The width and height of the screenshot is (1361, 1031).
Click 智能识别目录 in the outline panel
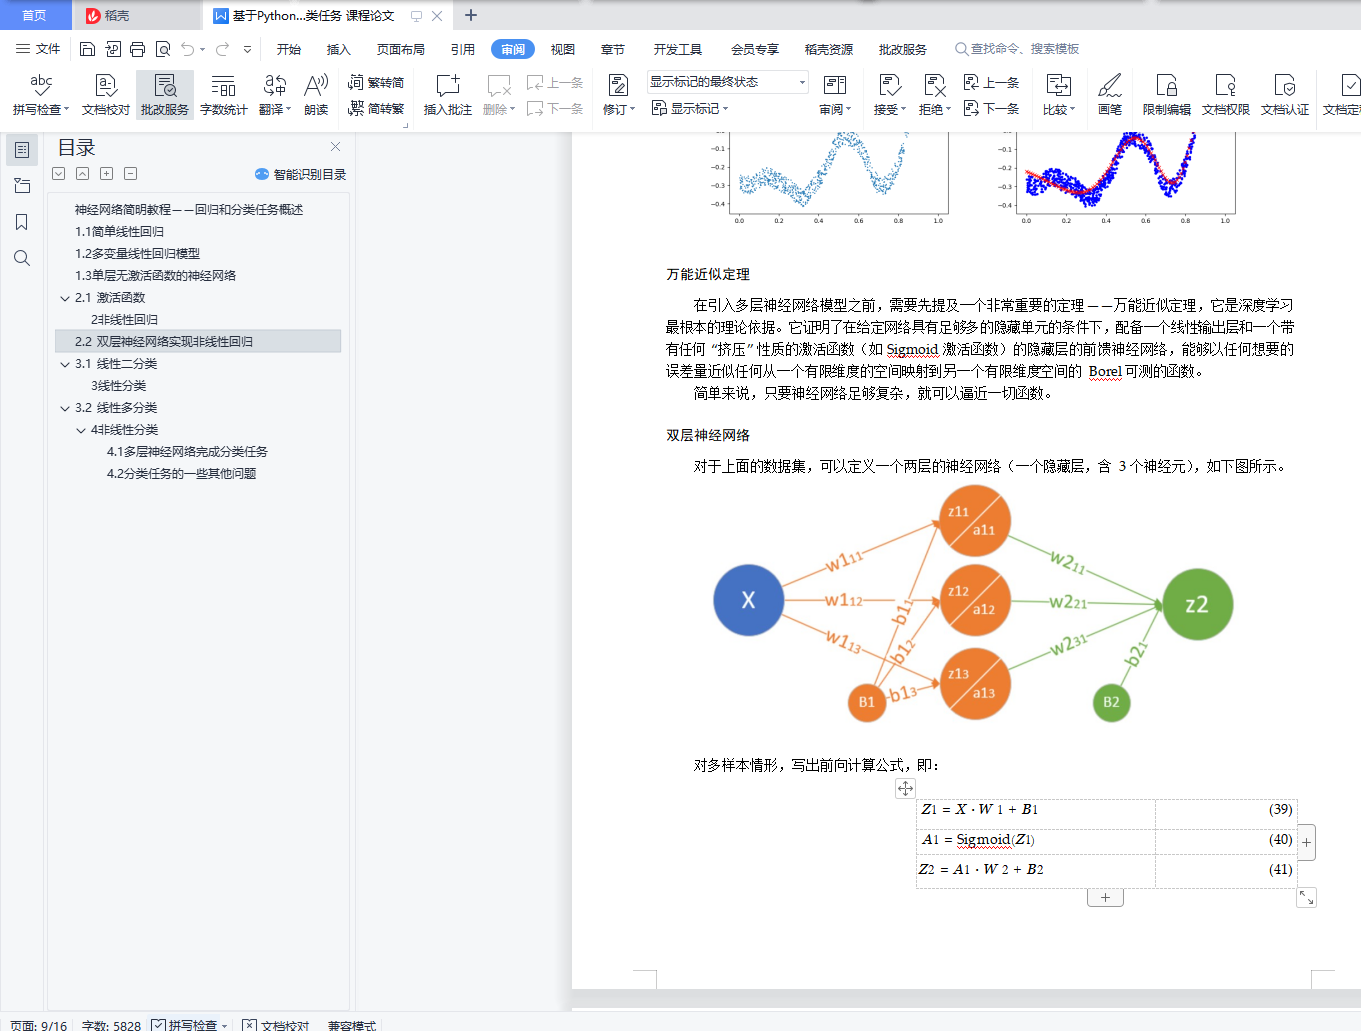click(x=301, y=174)
